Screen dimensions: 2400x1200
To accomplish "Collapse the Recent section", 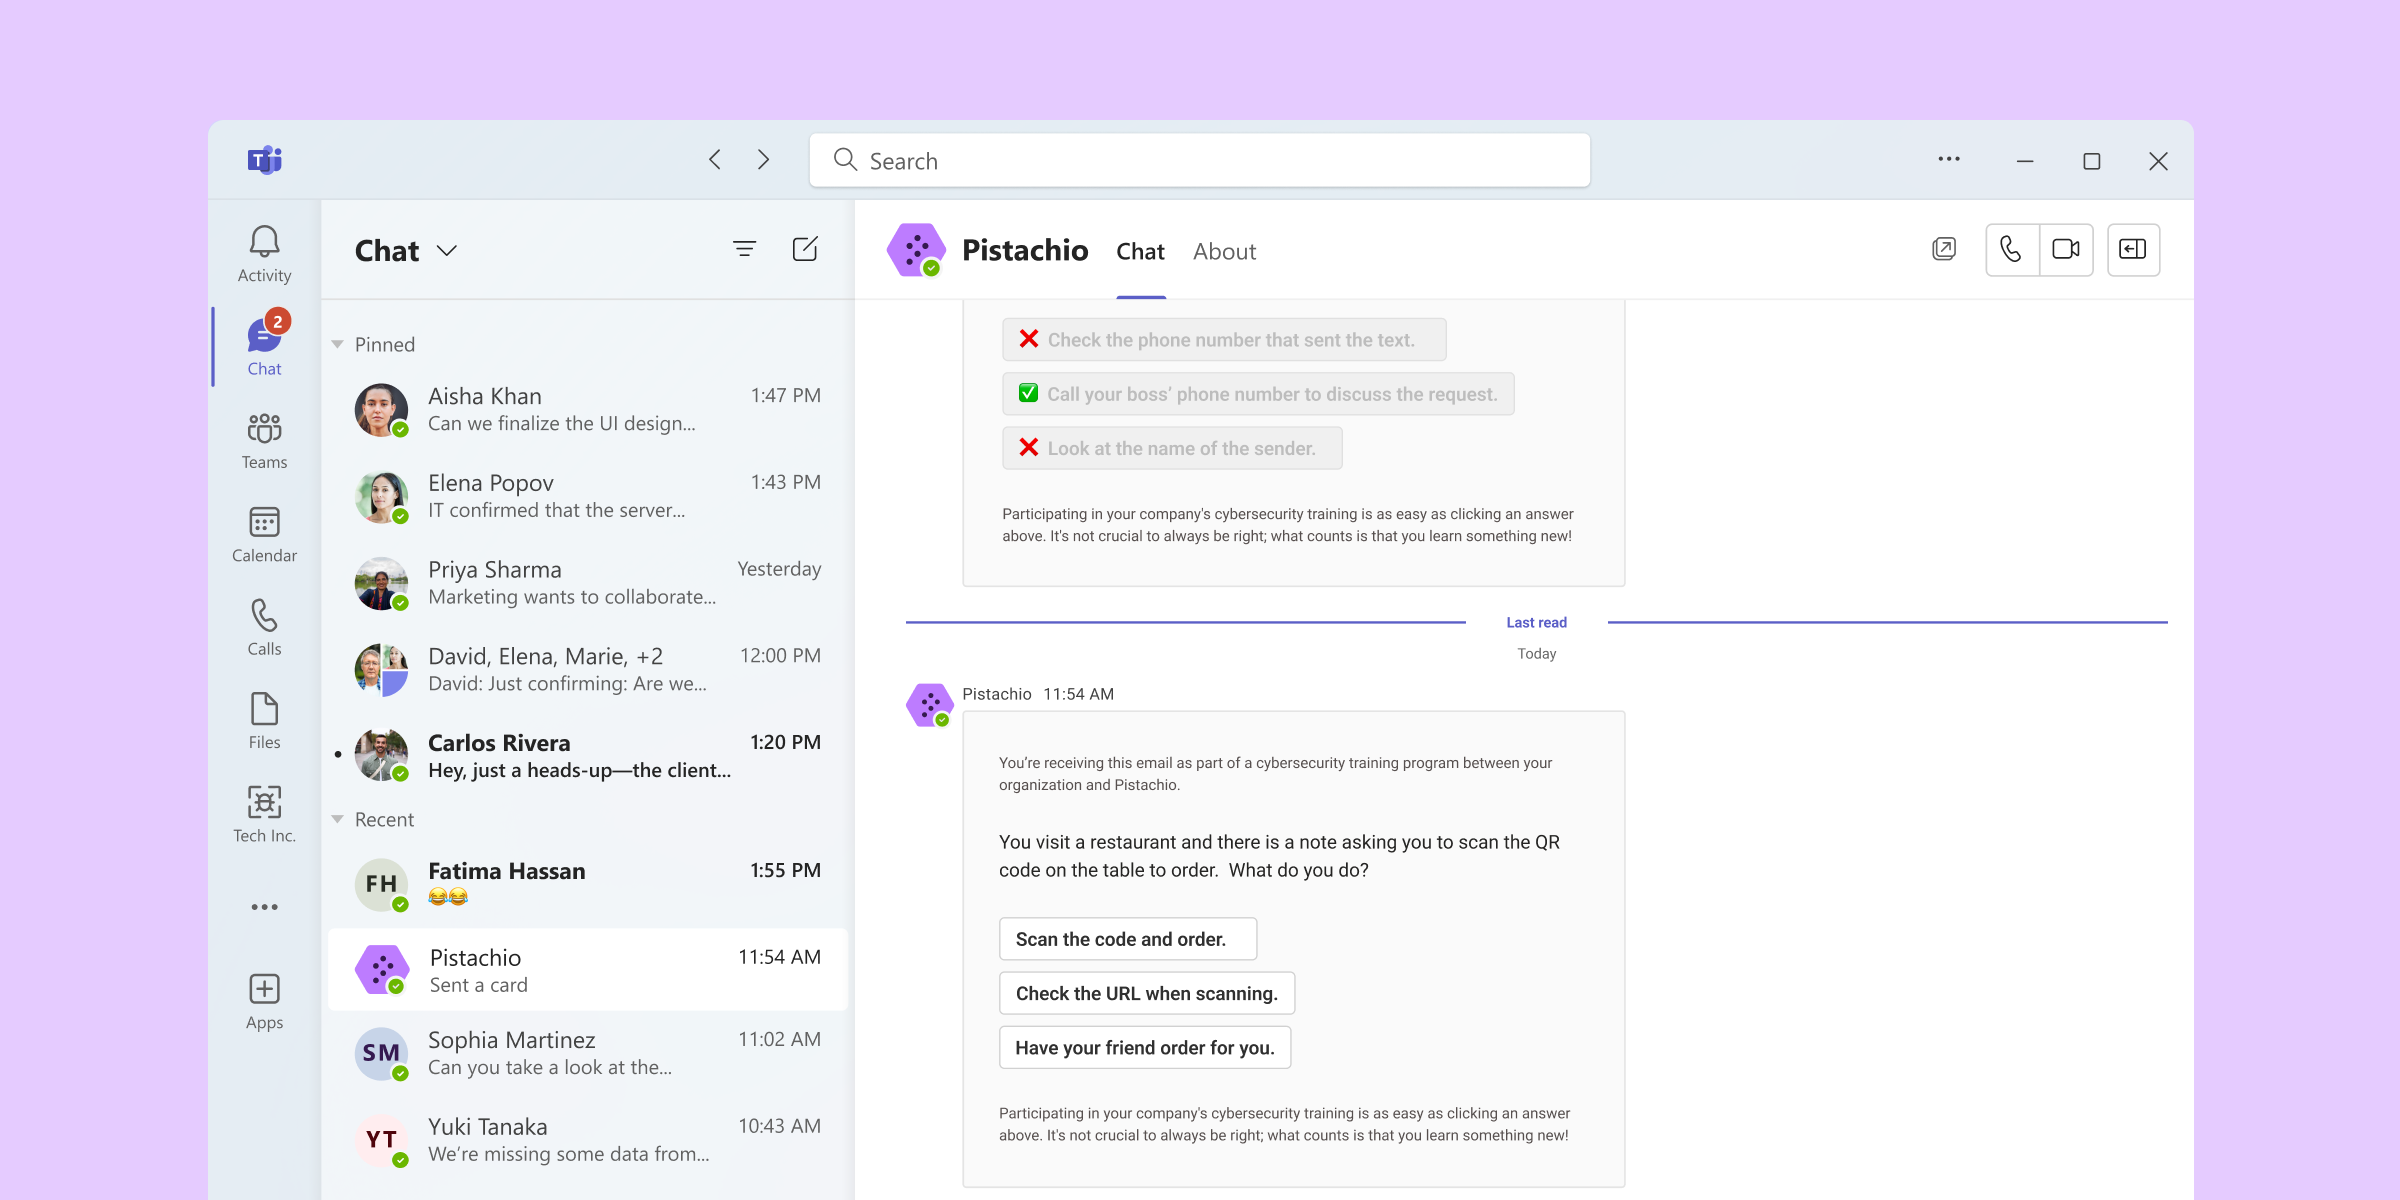I will click(338, 820).
